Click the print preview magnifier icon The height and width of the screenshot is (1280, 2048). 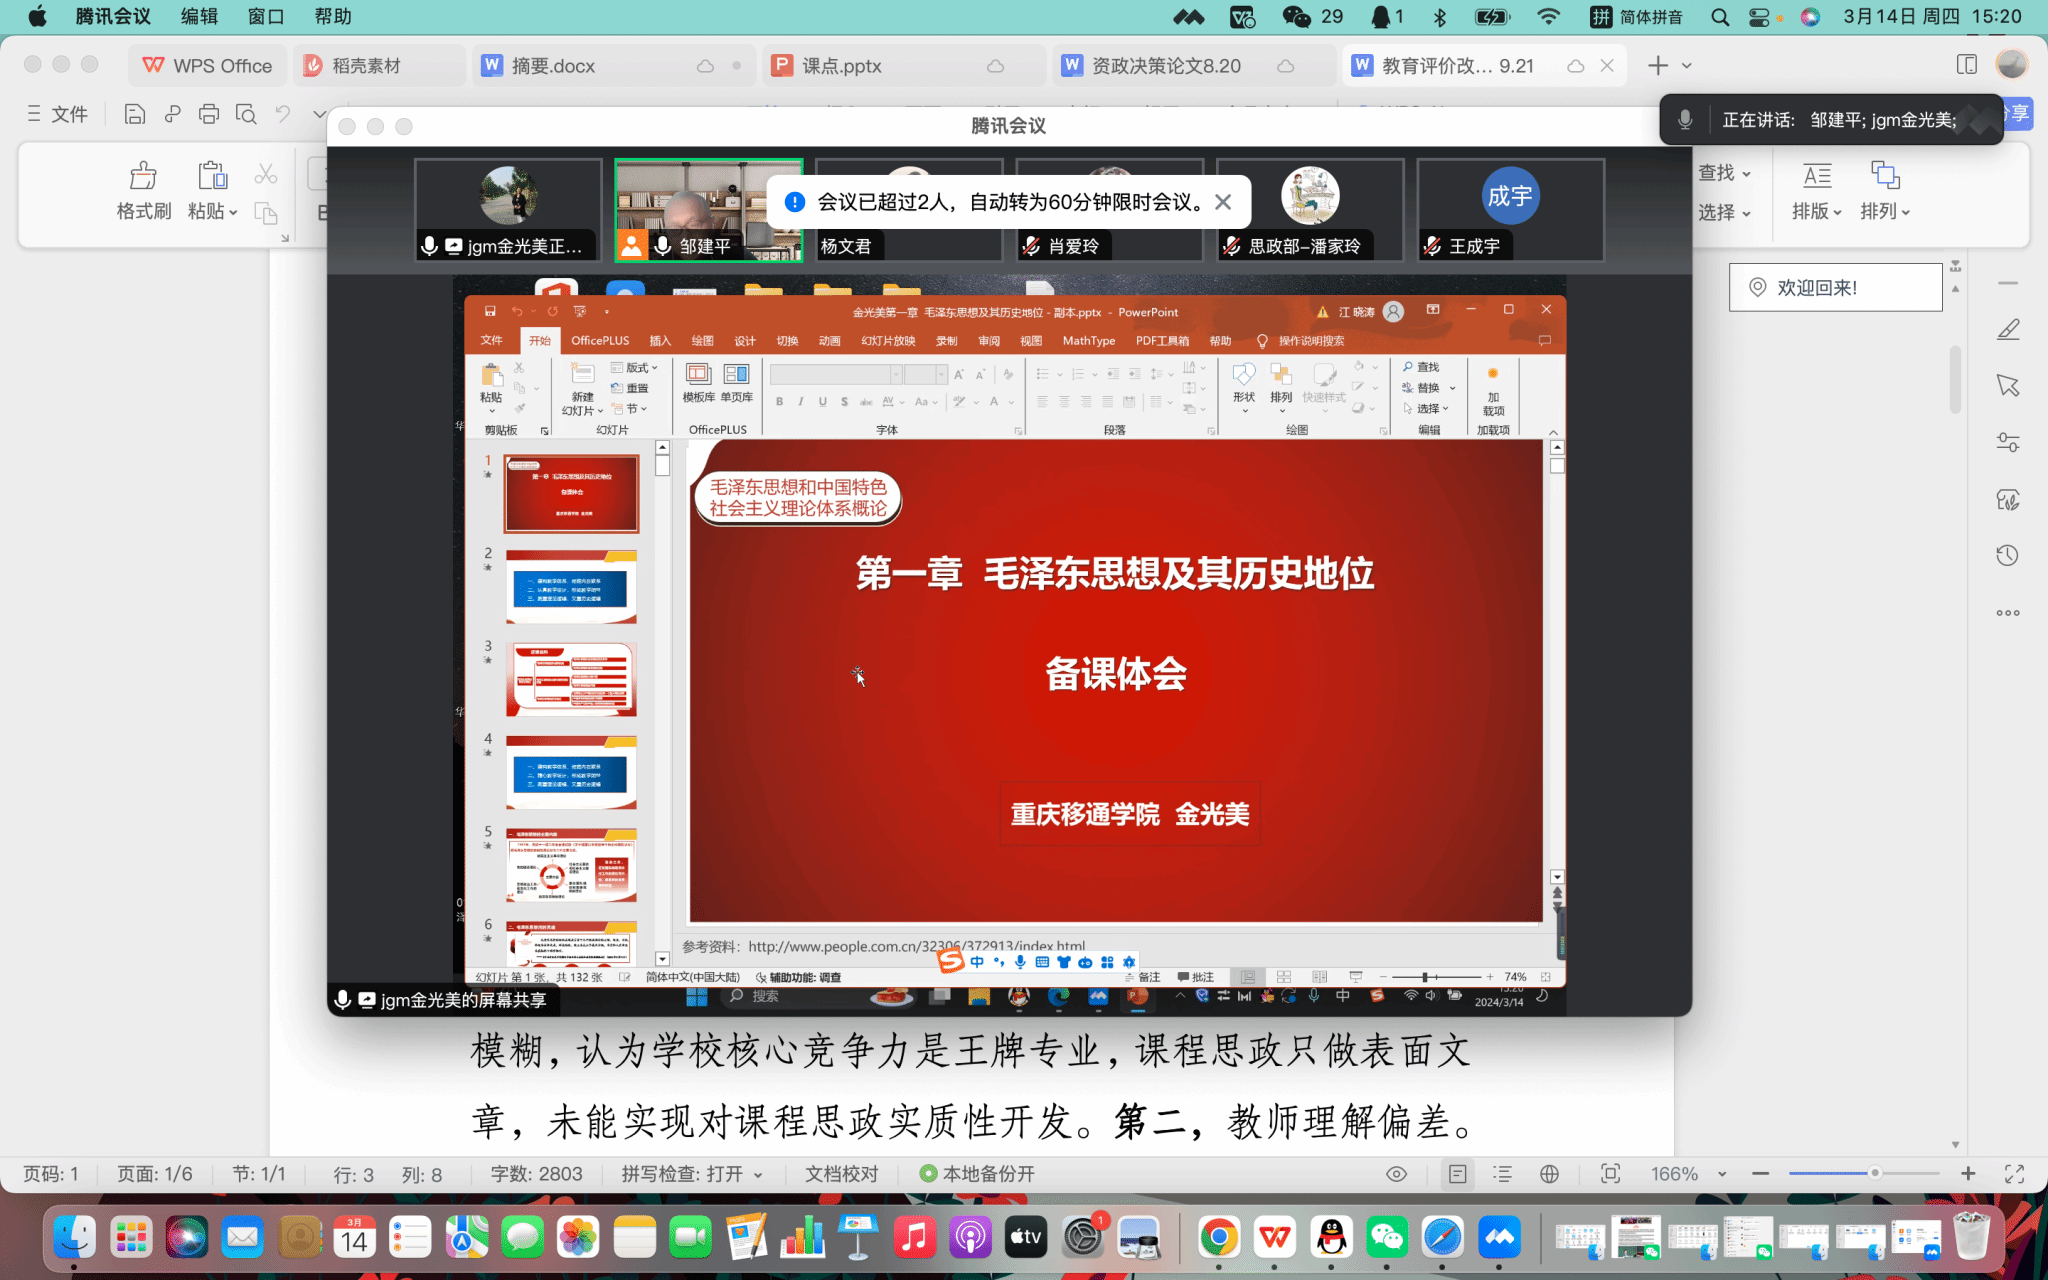(x=246, y=114)
